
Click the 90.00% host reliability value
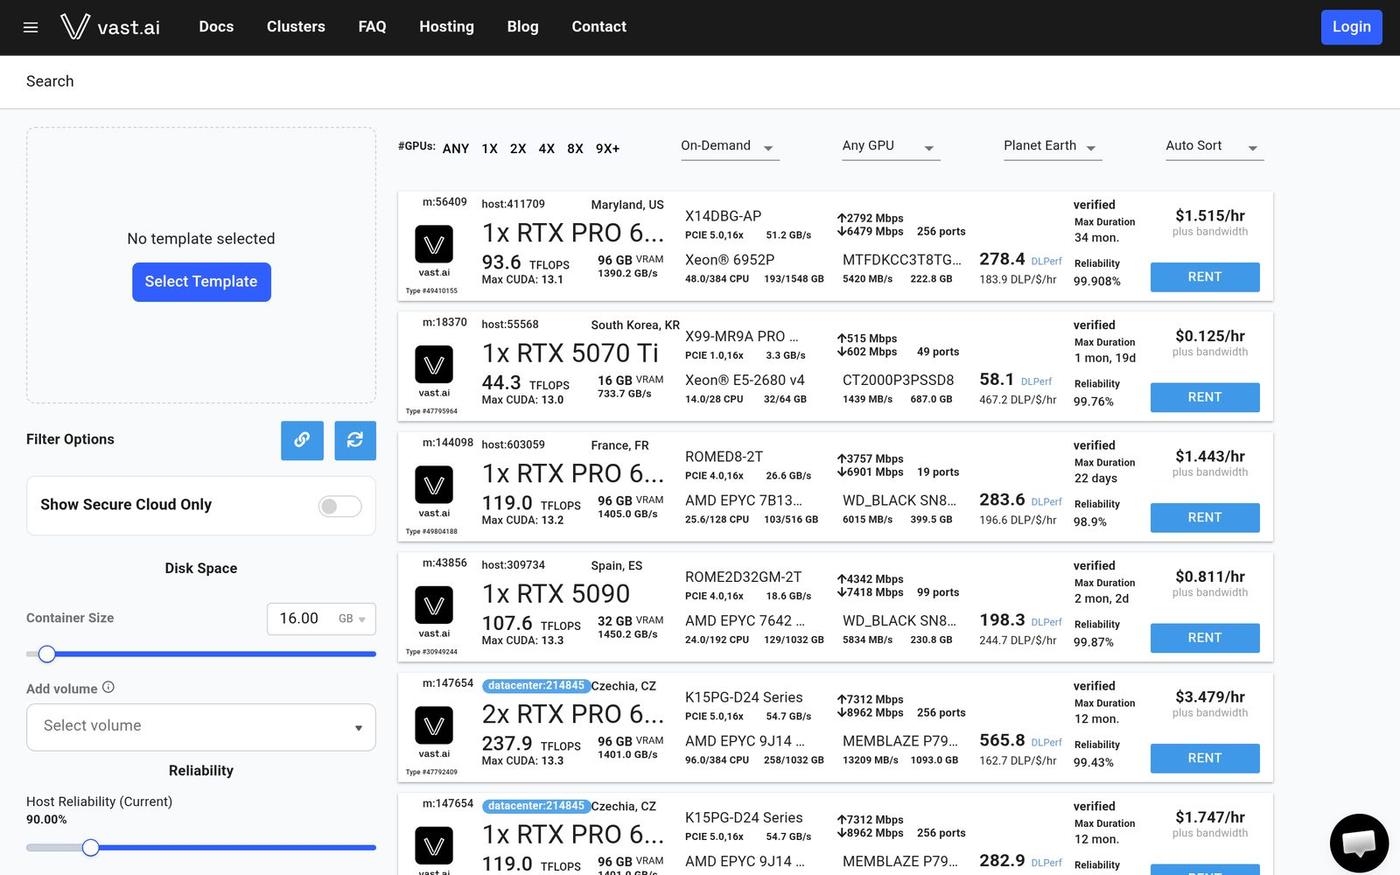[47, 820]
